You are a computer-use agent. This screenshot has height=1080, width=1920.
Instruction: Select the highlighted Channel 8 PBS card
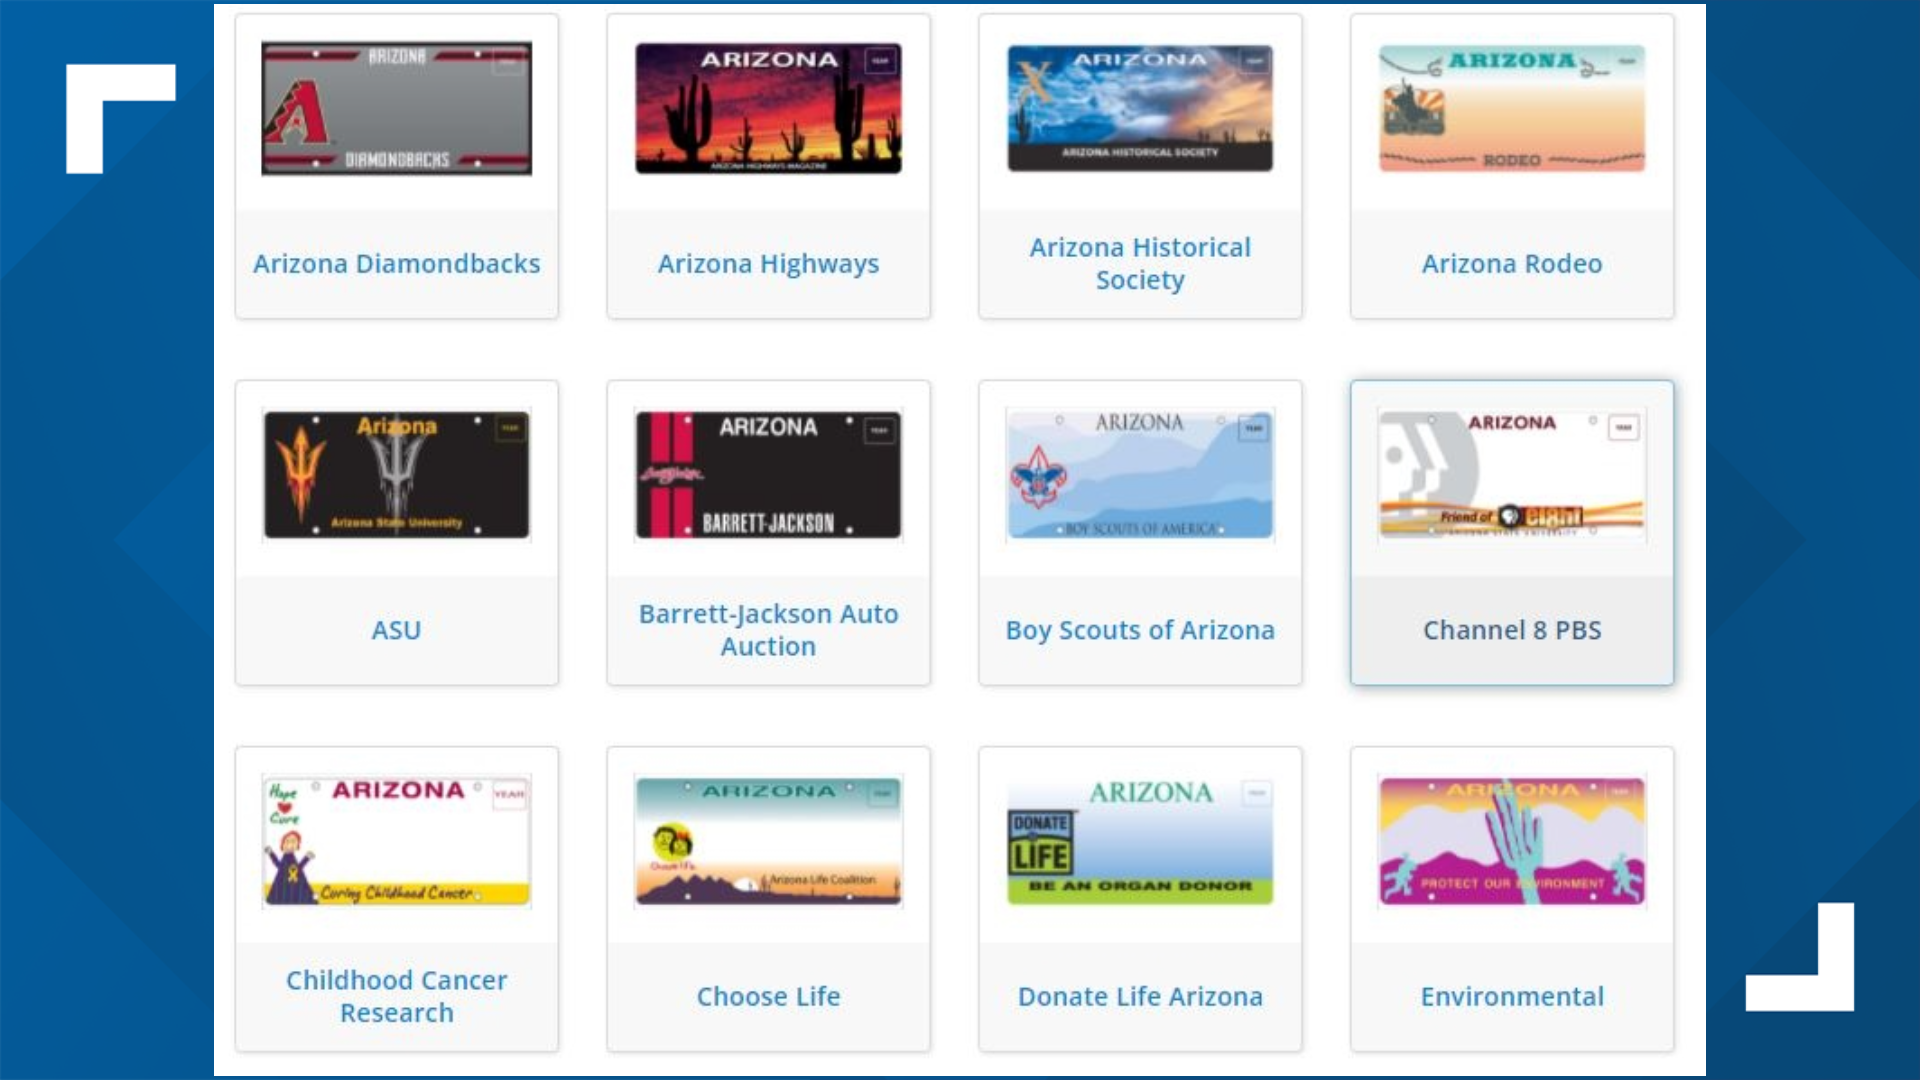tap(1511, 532)
